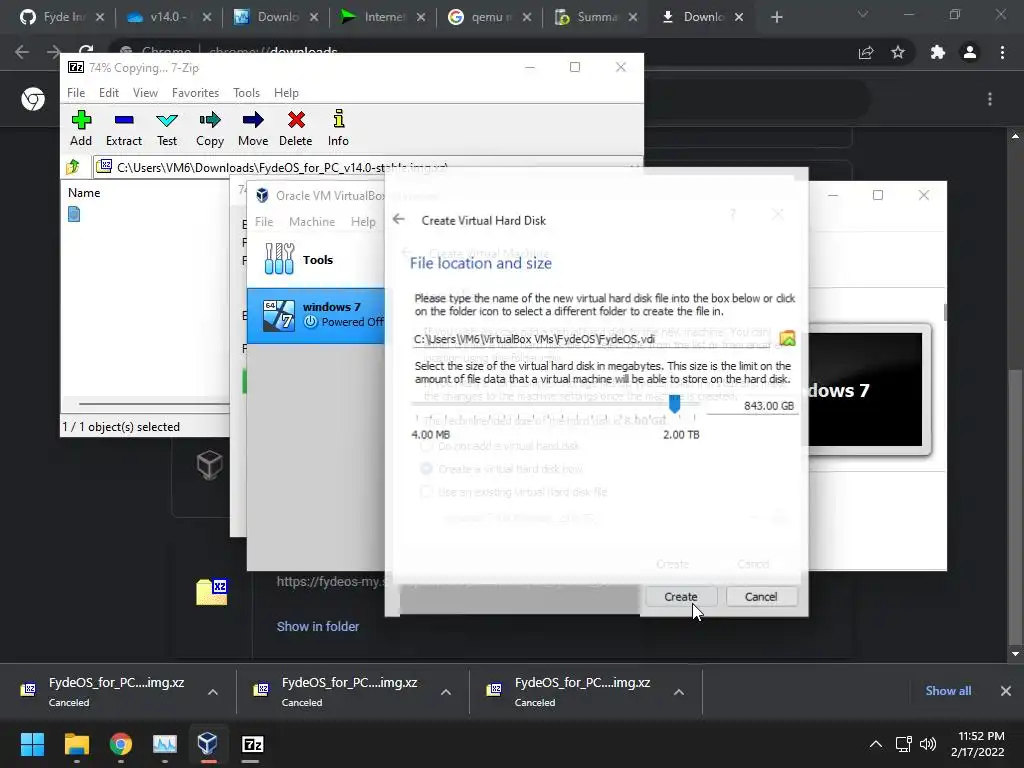Viewport: 1024px width, 768px height.
Task: Click the 7-Zip address path field
Action: (368, 167)
